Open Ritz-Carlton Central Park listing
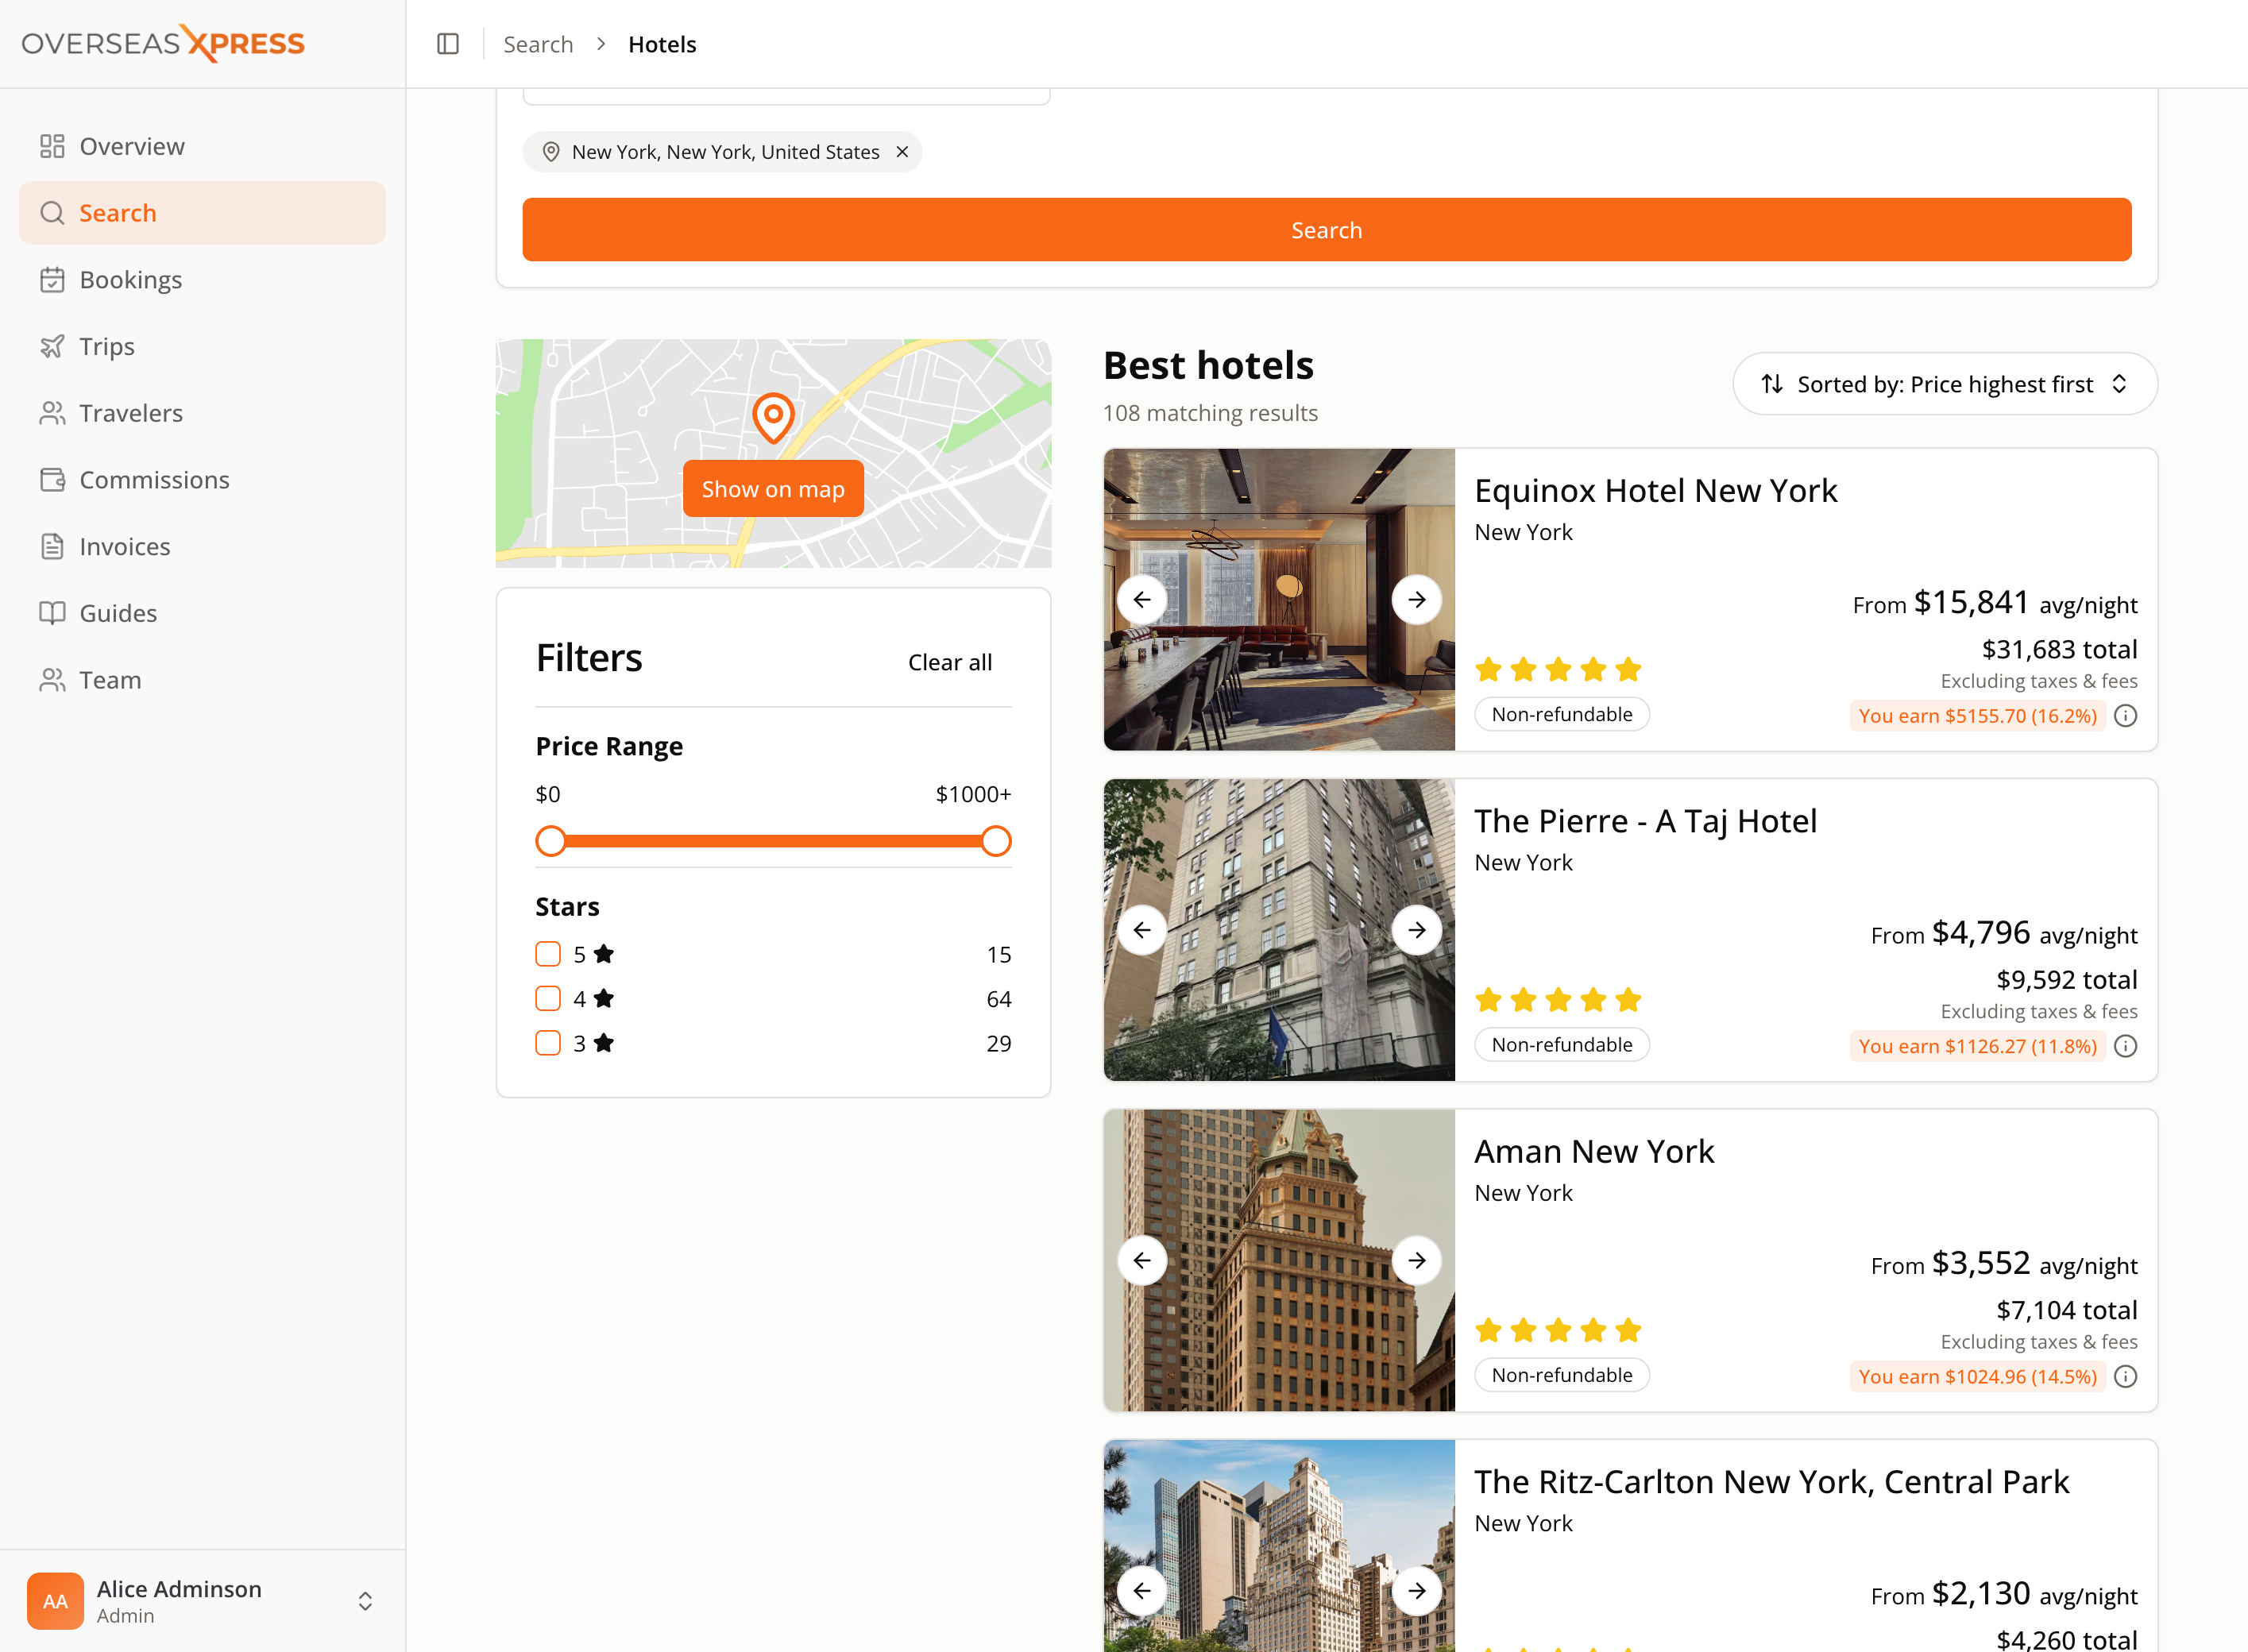2248x1652 pixels. pyautogui.click(x=1771, y=1482)
